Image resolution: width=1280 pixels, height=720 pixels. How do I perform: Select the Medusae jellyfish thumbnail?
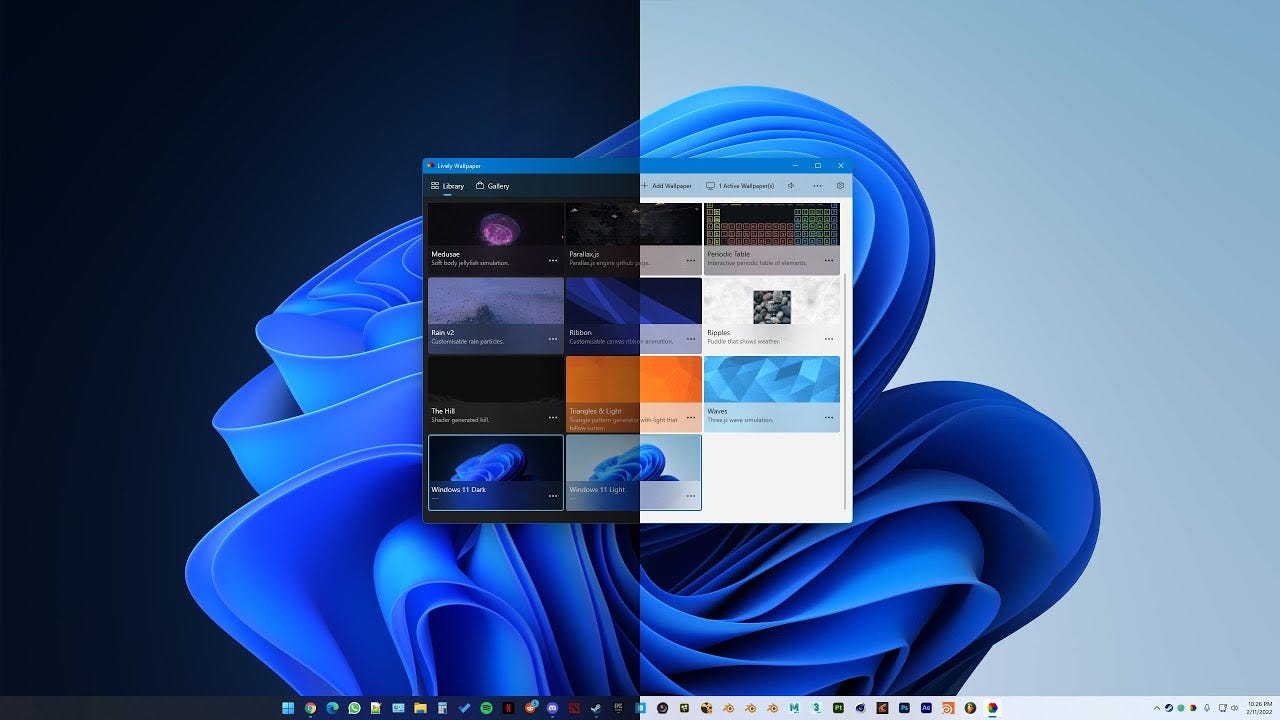(496, 225)
